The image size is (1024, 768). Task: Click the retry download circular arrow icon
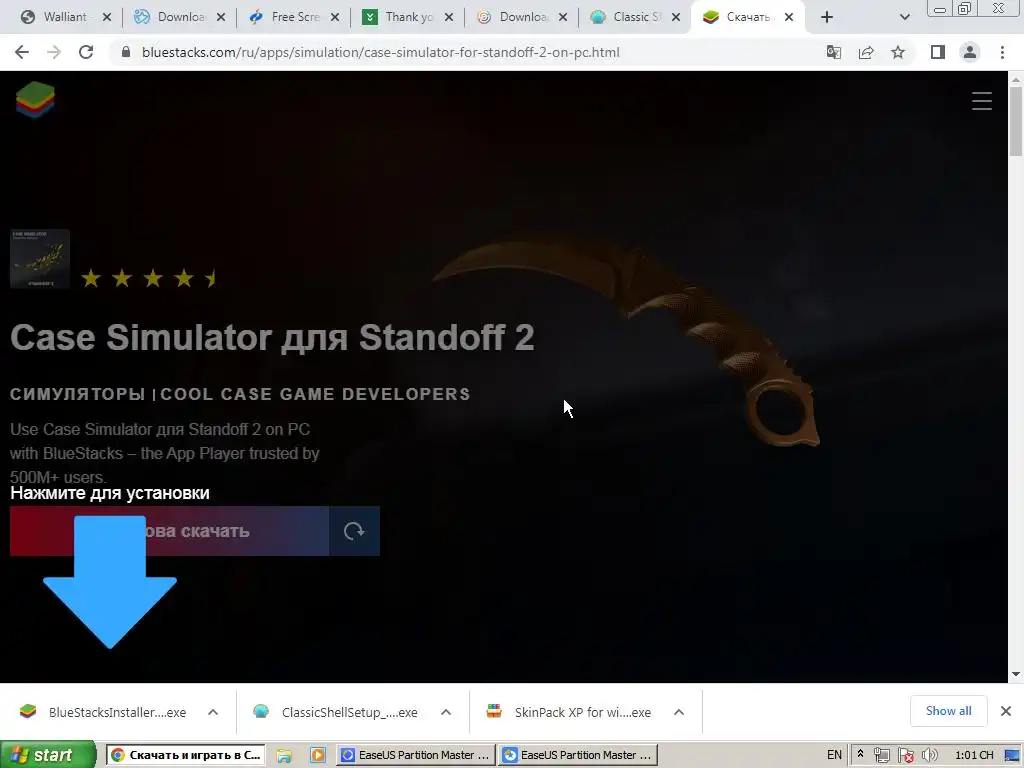pos(354,531)
